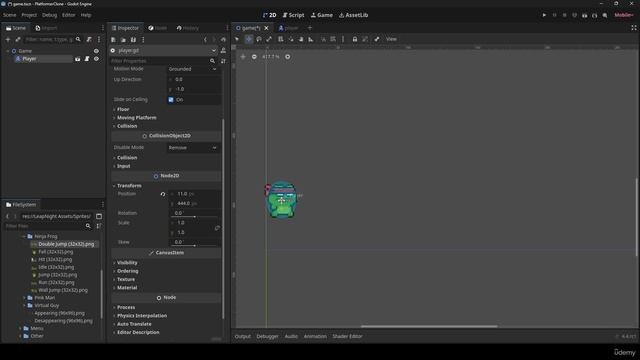
Task: Switch to the Import tab
Action: (x=46, y=28)
